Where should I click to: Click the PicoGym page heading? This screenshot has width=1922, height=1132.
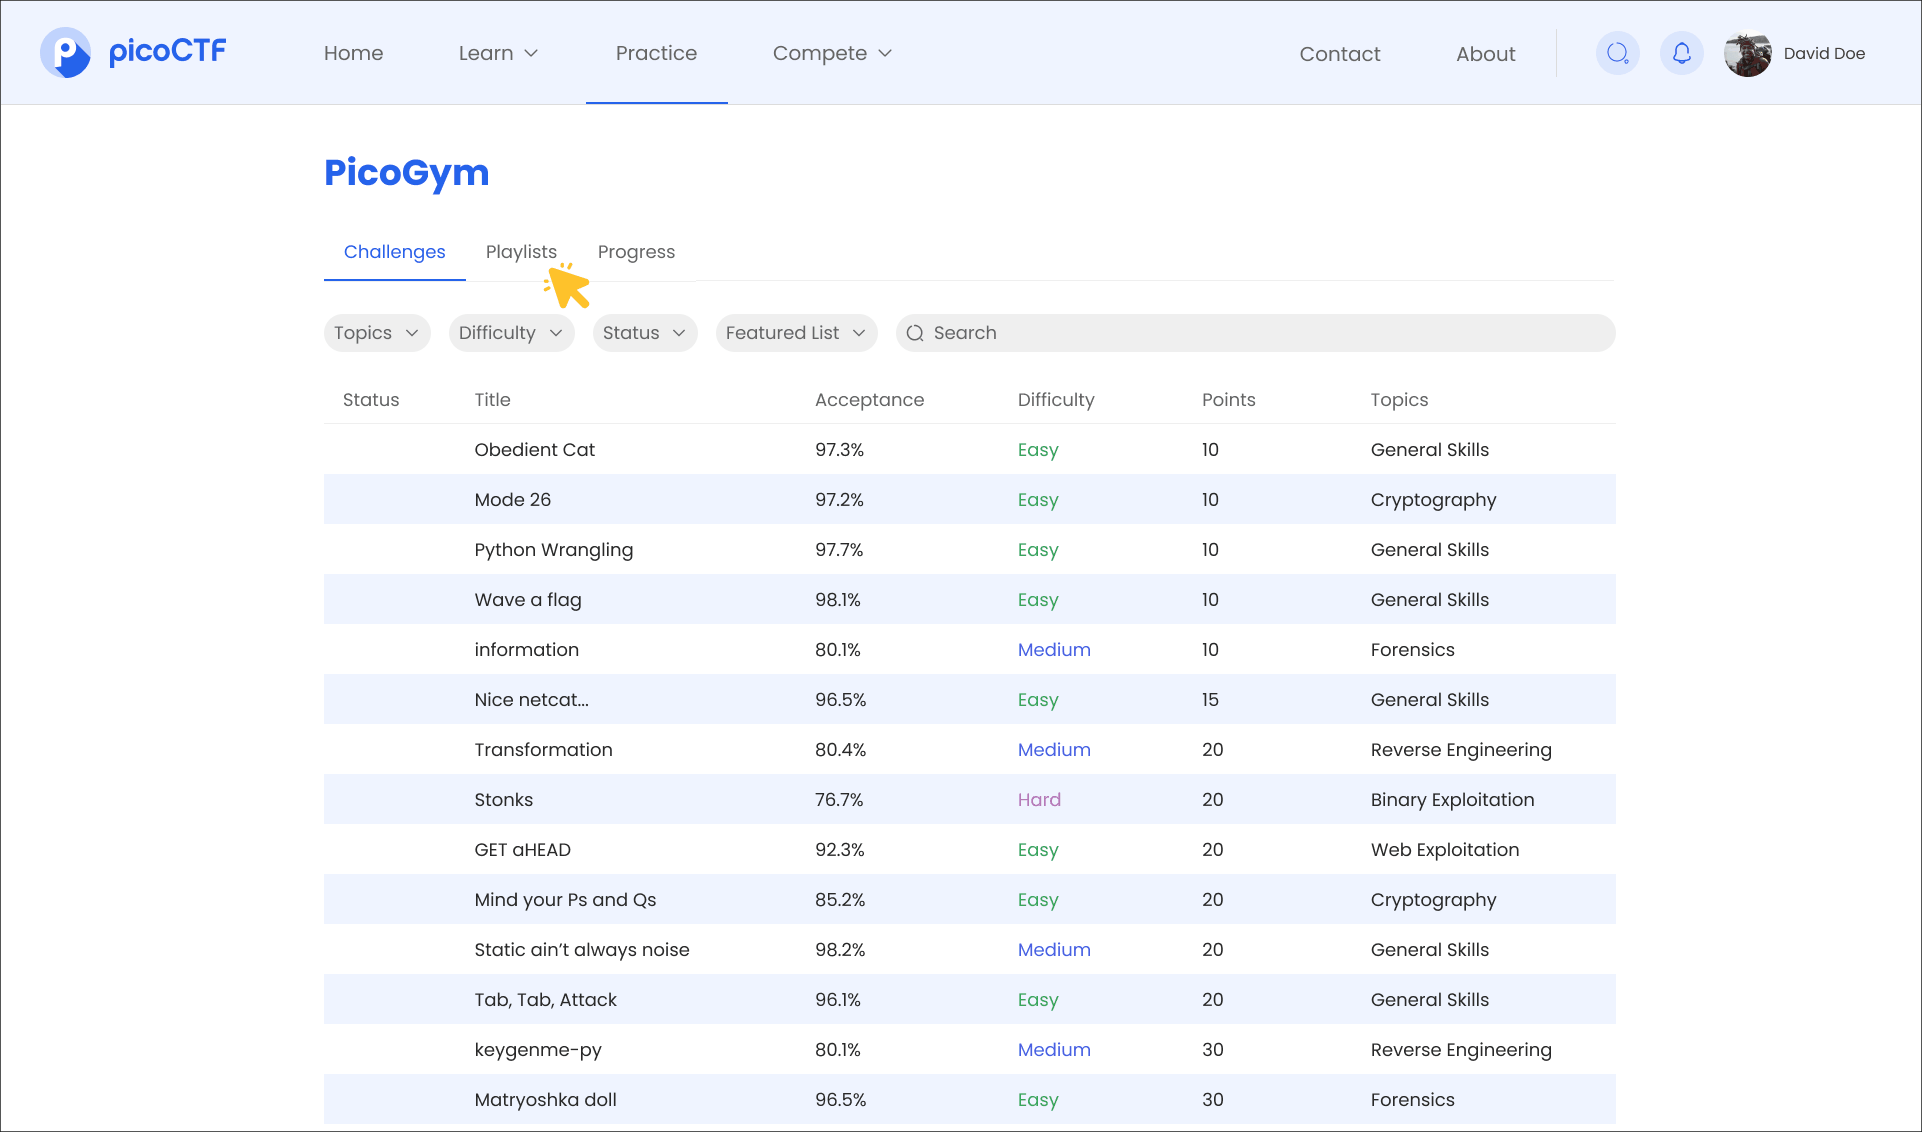tap(406, 173)
